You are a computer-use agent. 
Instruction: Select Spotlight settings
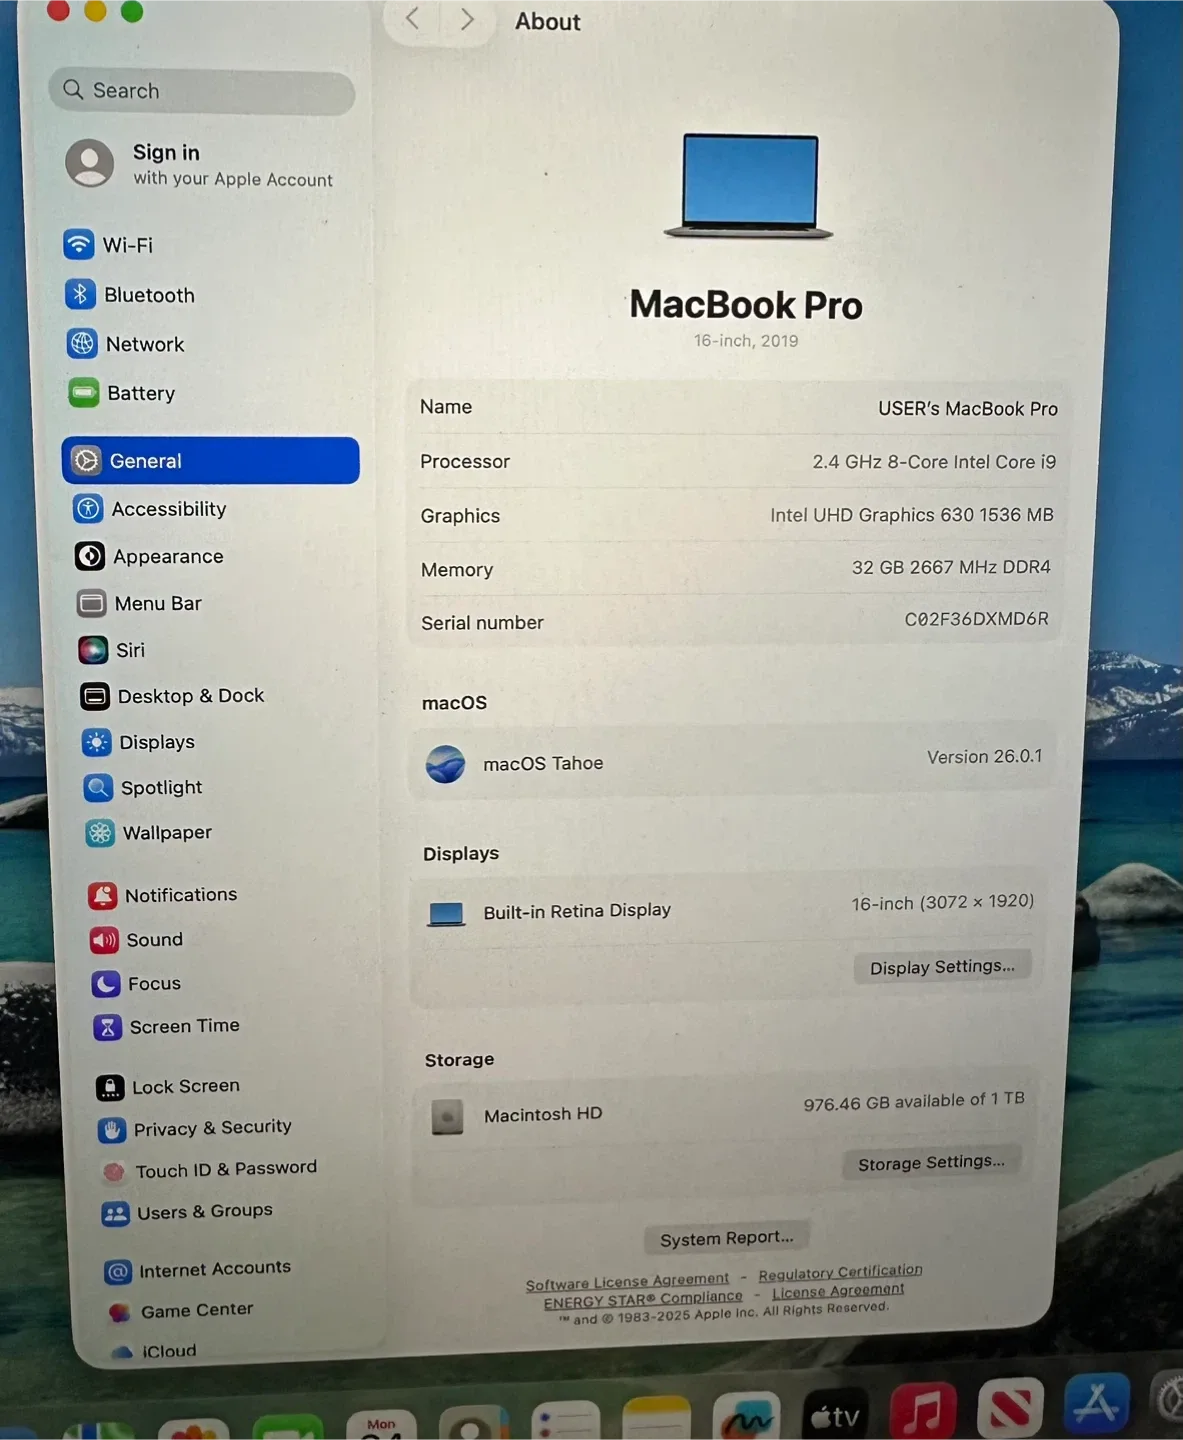click(161, 788)
